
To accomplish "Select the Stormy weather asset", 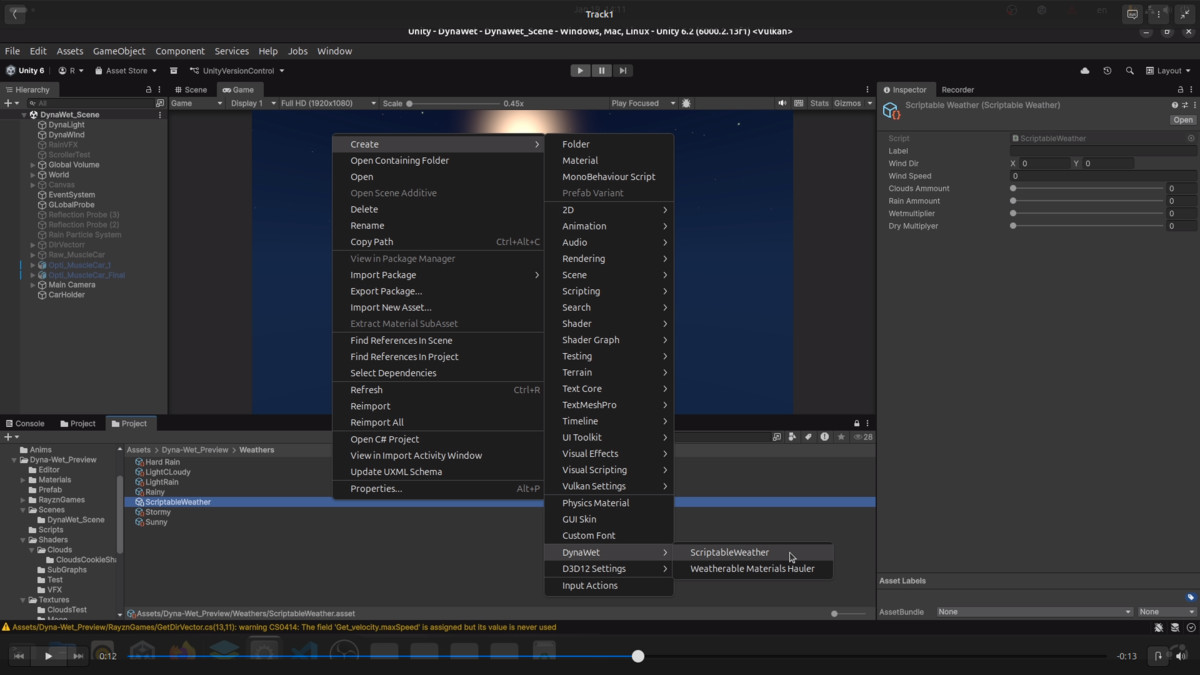I will click(158, 512).
